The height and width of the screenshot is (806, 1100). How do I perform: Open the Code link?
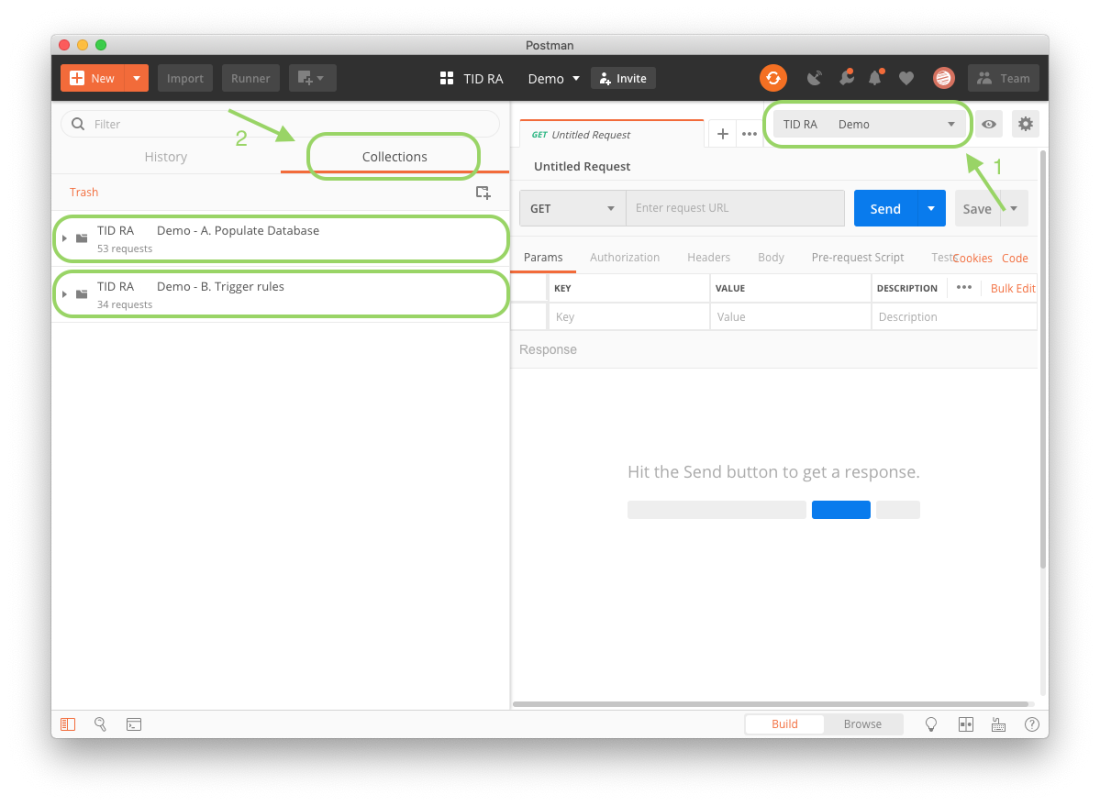pyautogui.click(x=1014, y=258)
